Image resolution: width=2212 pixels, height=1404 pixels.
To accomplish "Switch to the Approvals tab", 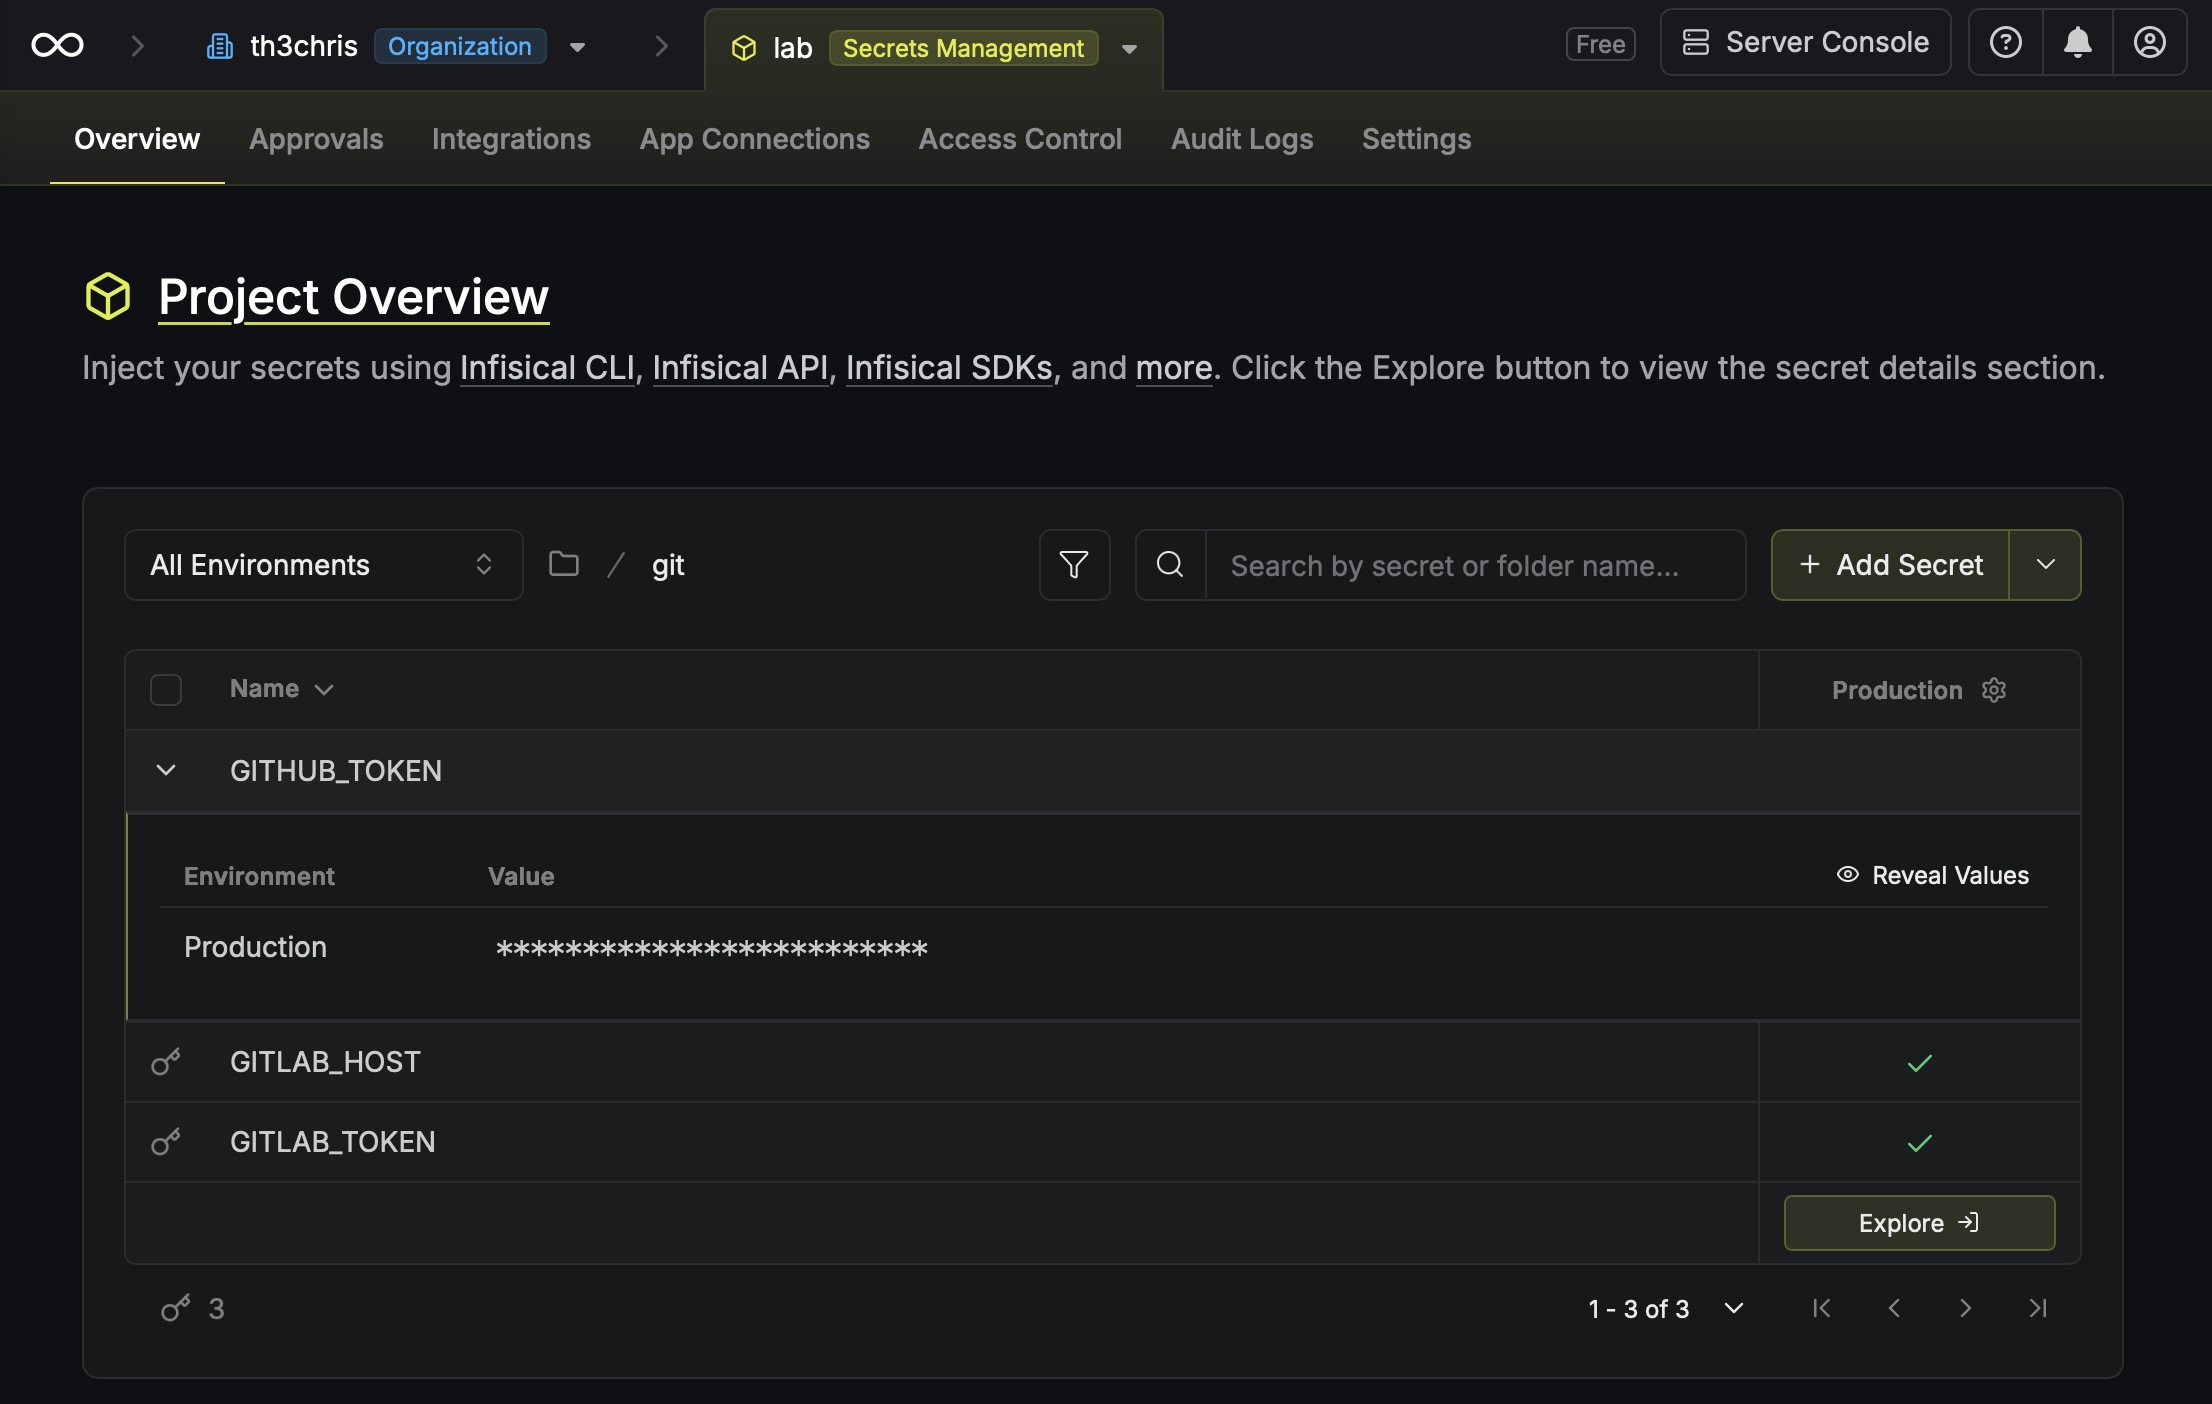I will tap(316, 139).
